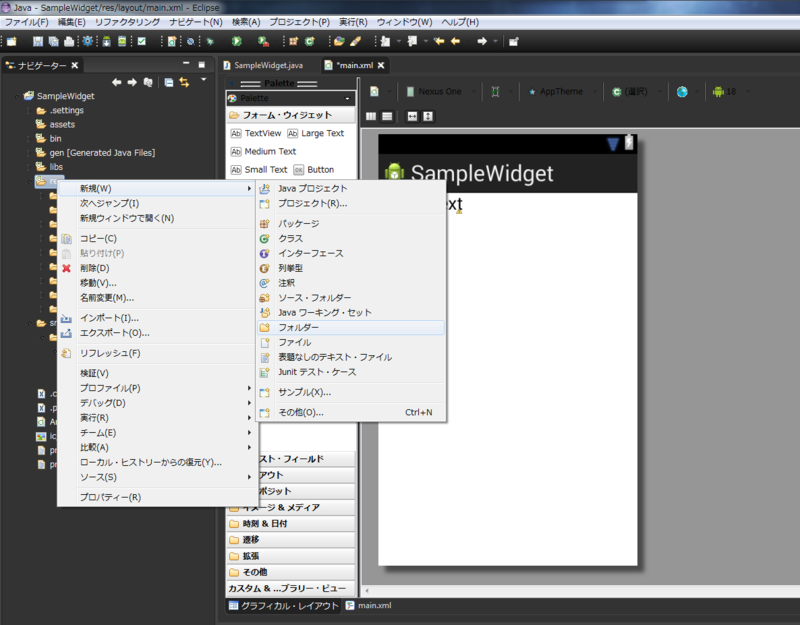Open the Android Virtual Device Manager icon
This screenshot has width=800, height=625.
122,41
